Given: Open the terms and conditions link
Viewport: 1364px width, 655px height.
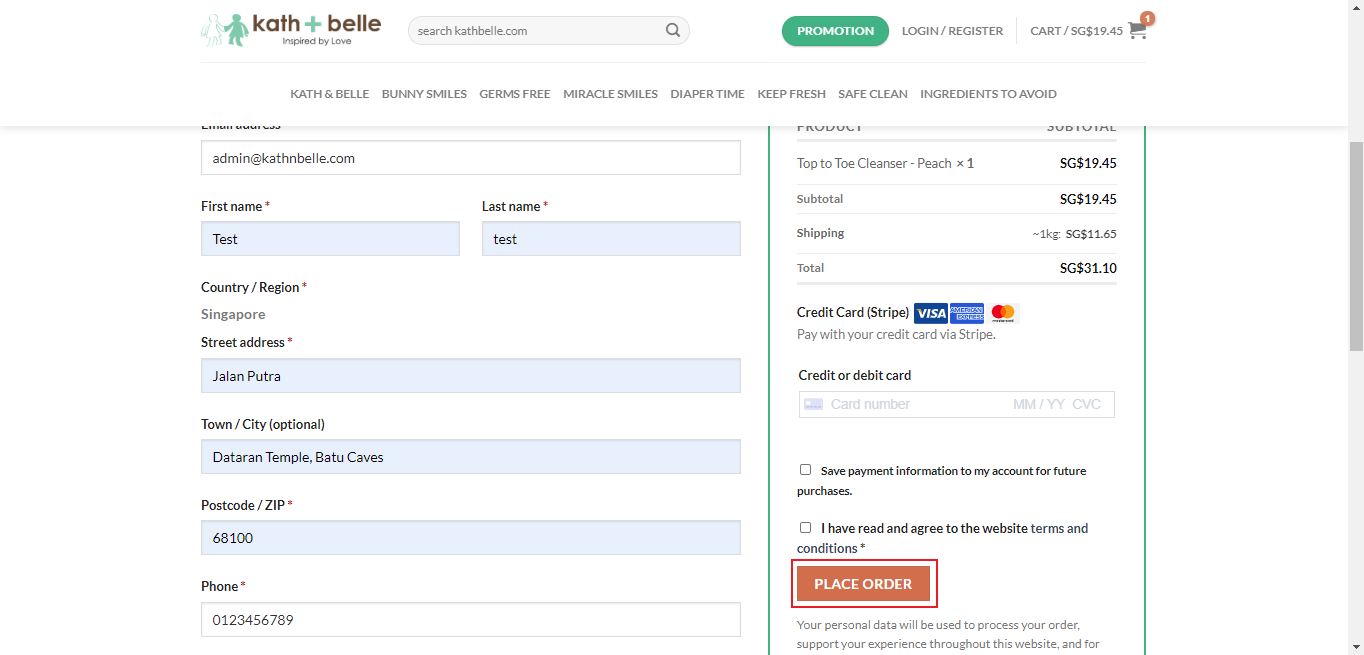Looking at the screenshot, I should pos(1058,528).
